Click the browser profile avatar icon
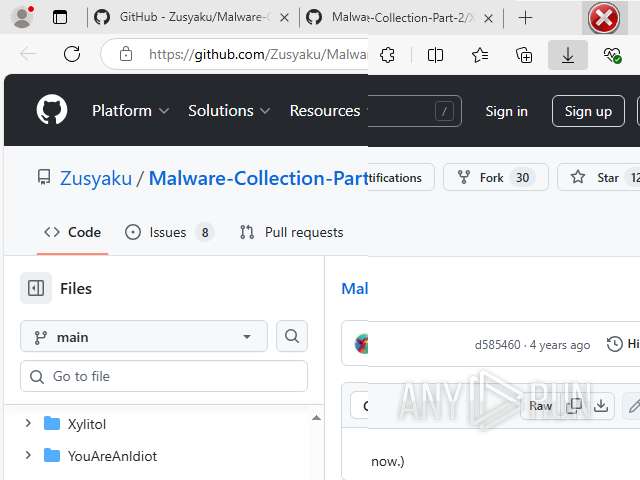This screenshot has height=480, width=640. 23,17
